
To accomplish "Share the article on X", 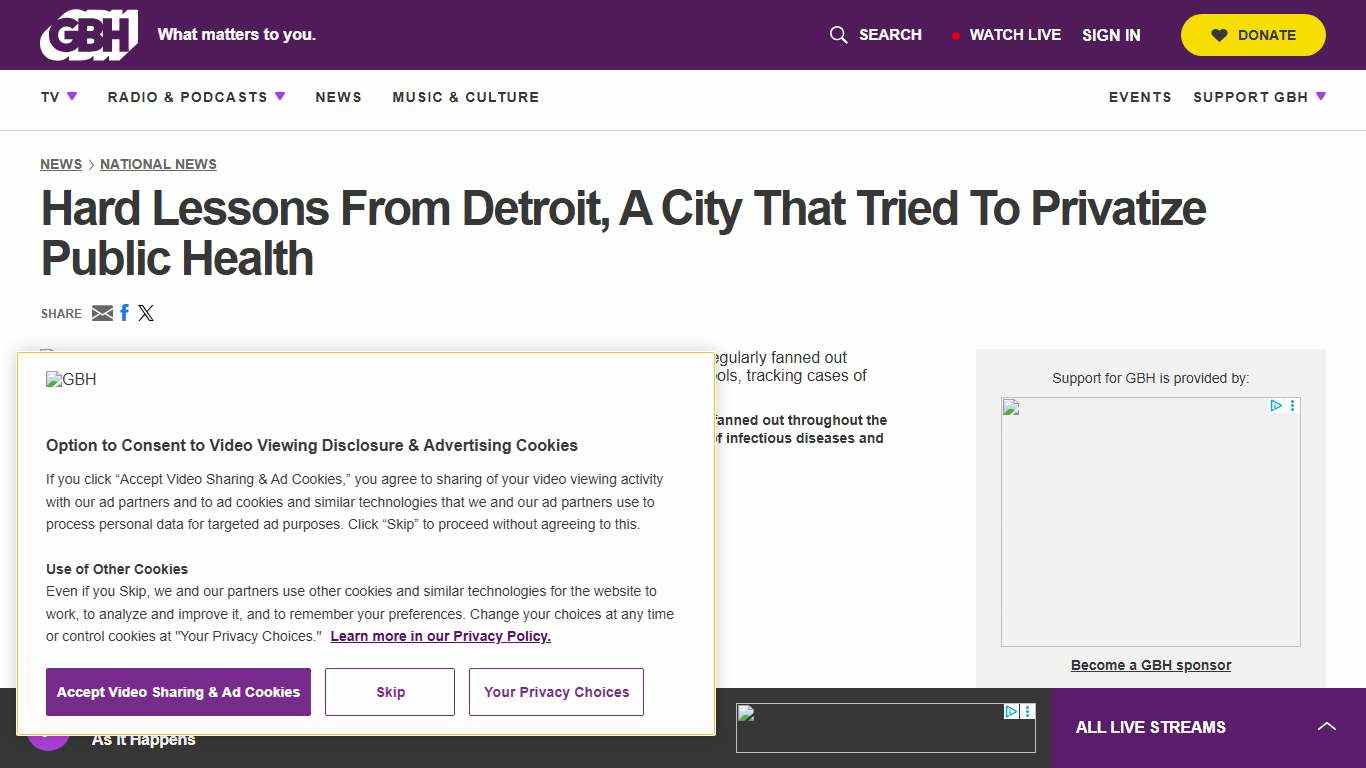I will pos(146,312).
